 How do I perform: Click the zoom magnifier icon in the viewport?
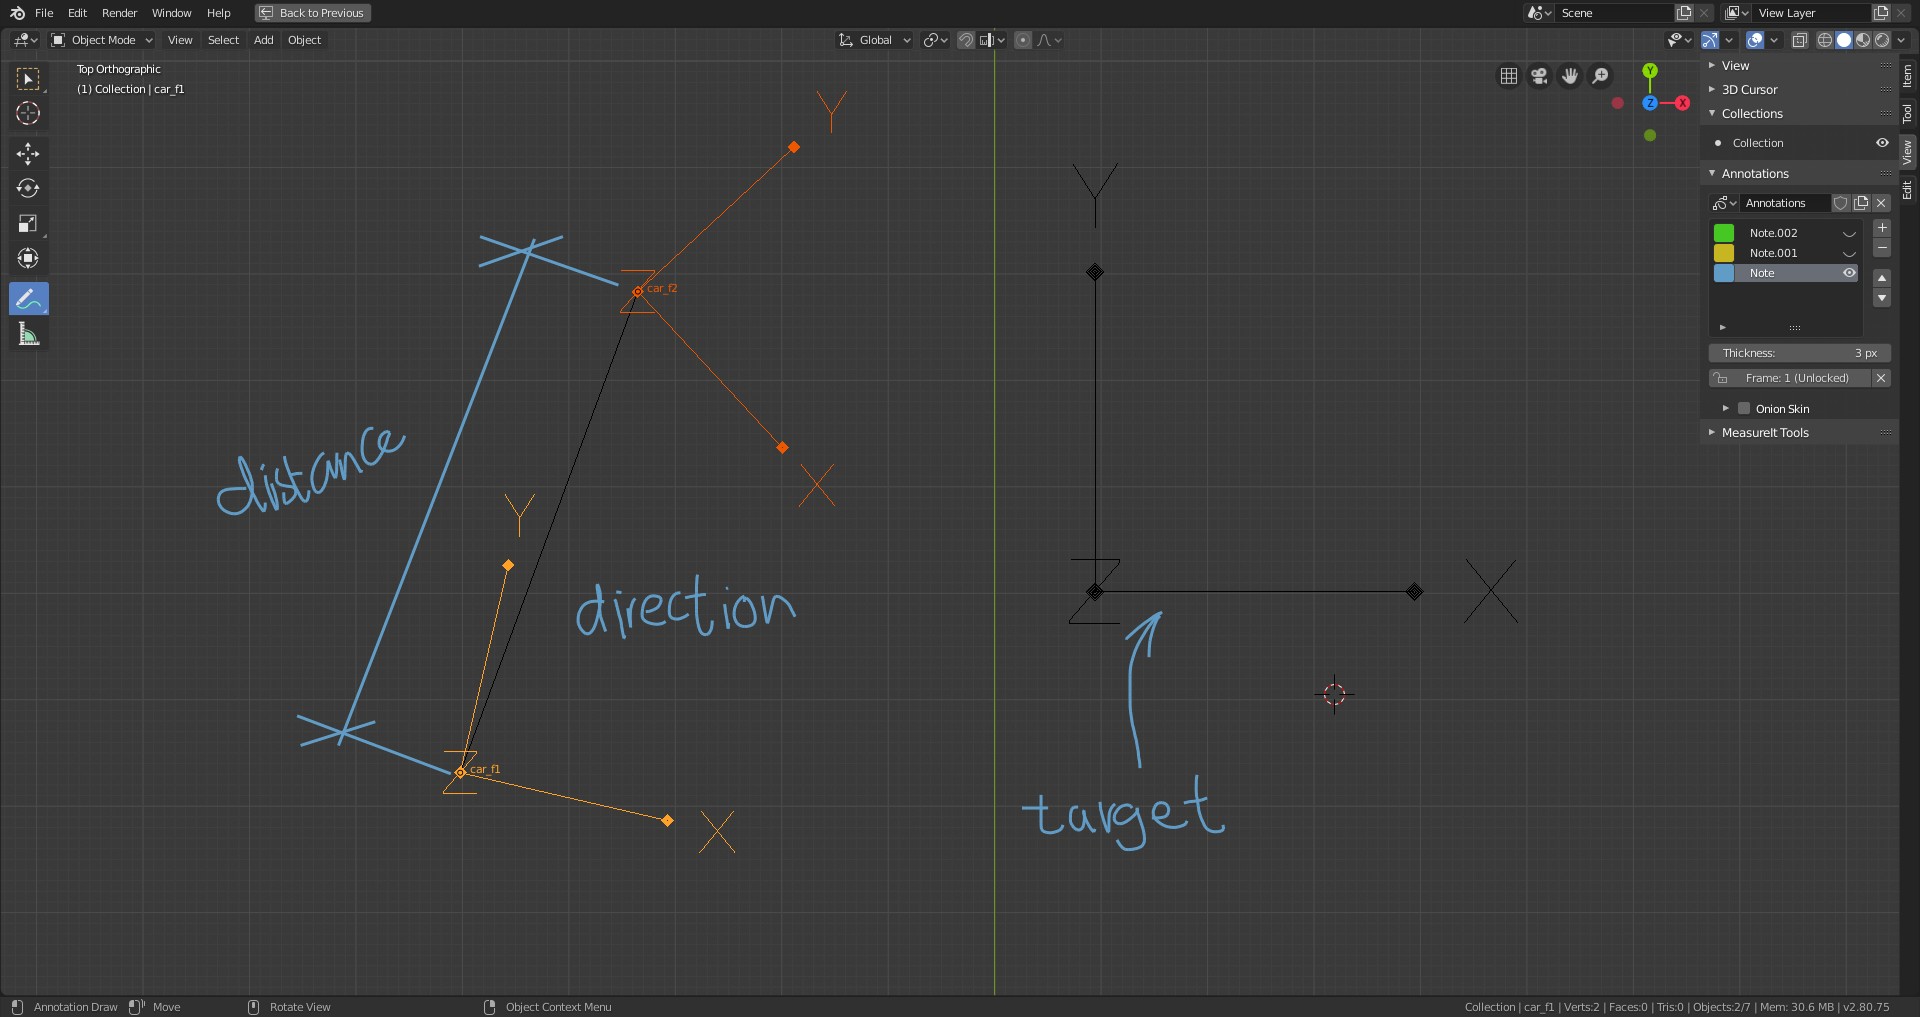coord(1601,76)
